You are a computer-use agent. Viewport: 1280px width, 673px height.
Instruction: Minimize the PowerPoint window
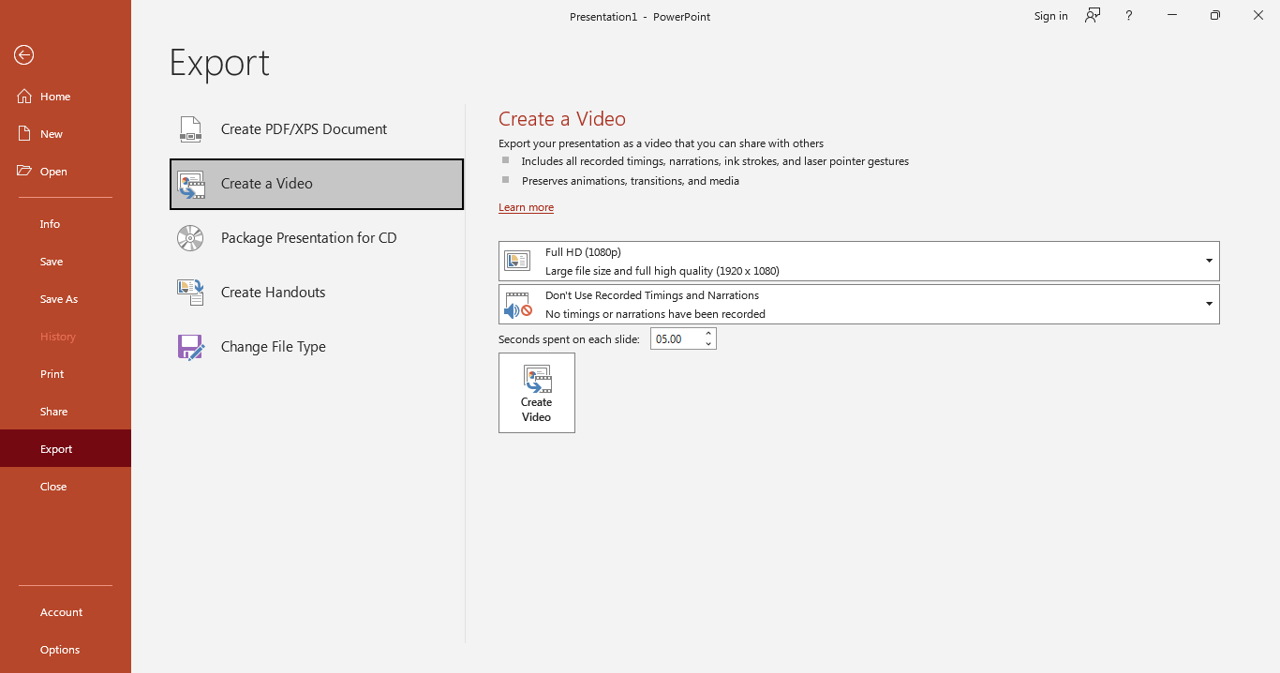tap(1172, 15)
